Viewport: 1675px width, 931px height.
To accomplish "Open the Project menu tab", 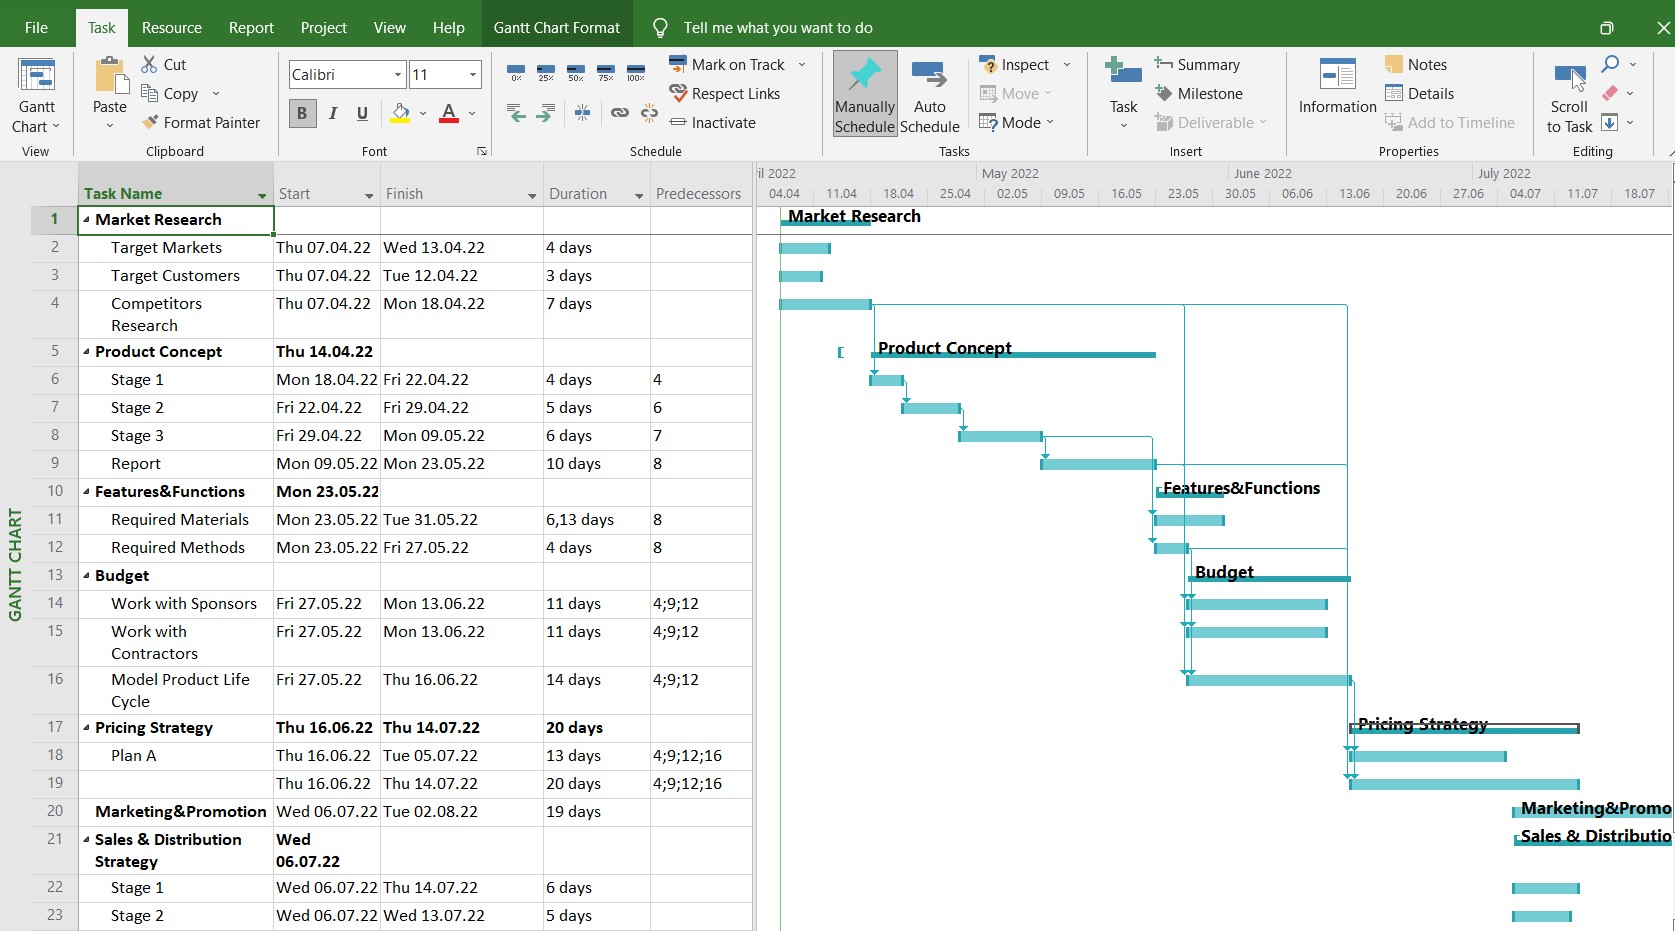I will pos(323,27).
